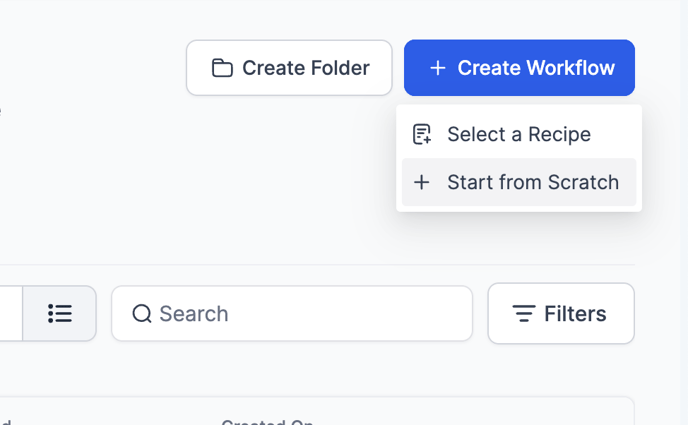Click the plus icon beside Start from Scratch

tap(422, 182)
